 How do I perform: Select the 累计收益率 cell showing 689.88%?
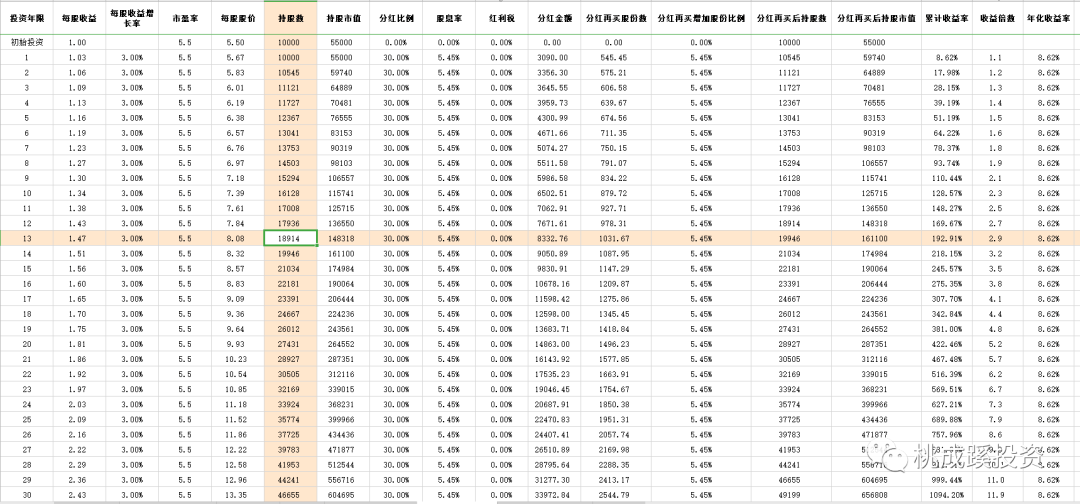pyautogui.click(x=948, y=419)
